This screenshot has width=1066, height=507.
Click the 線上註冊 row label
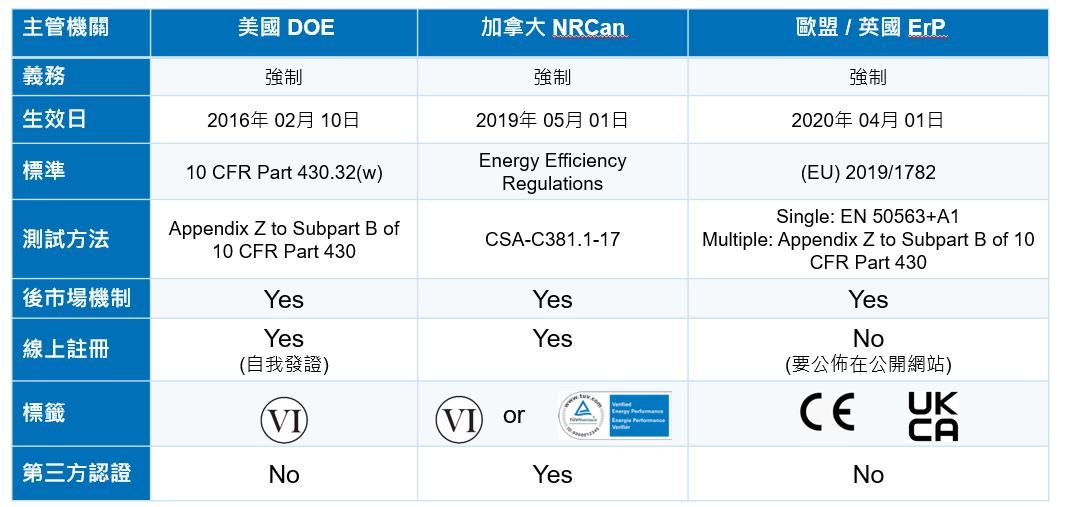point(81,349)
